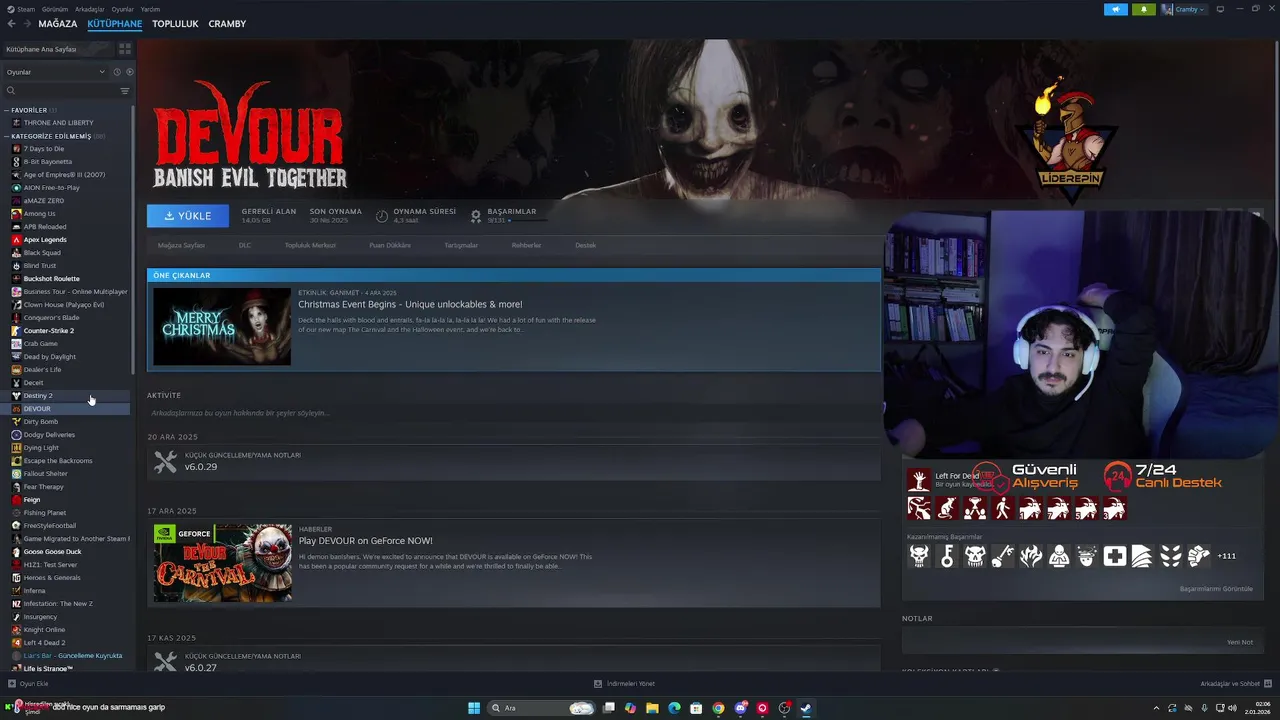Click the wrench icon beside v6.0.27

(x=165, y=662)
